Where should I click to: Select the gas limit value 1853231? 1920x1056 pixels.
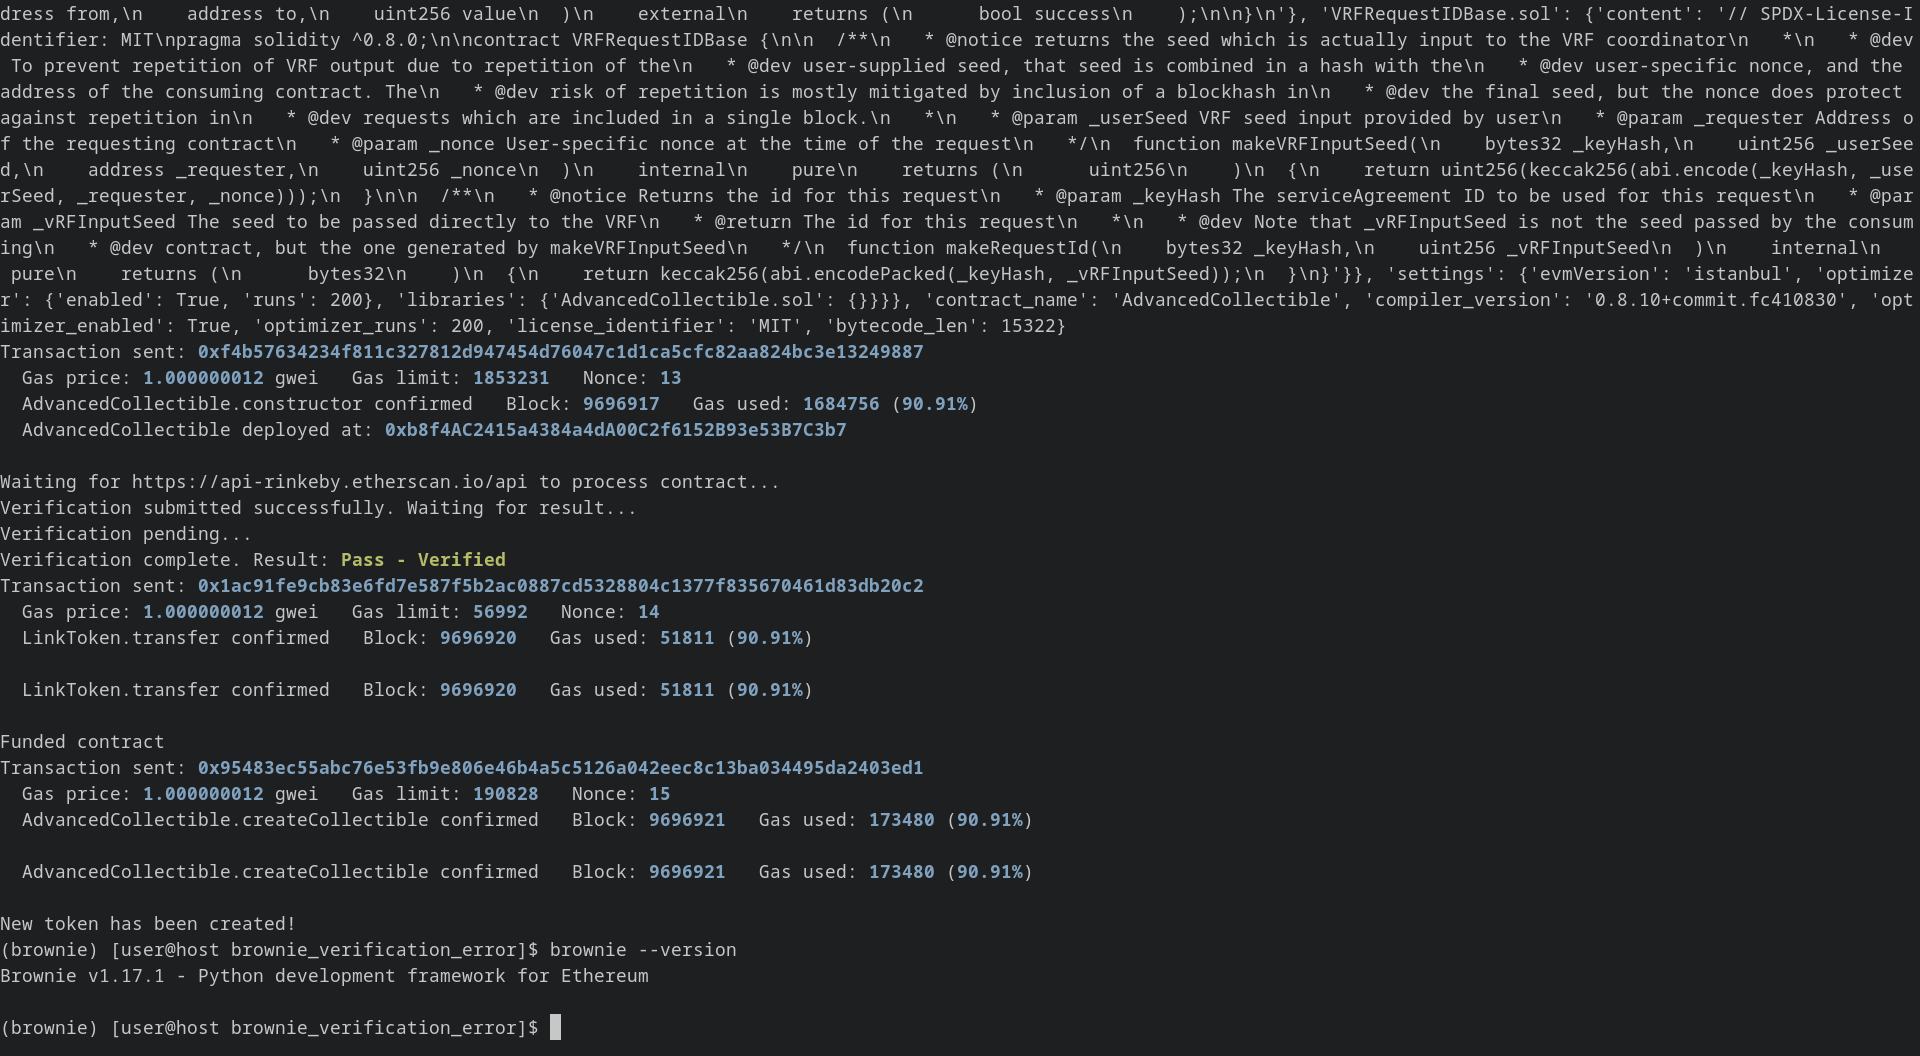point(511,378)
